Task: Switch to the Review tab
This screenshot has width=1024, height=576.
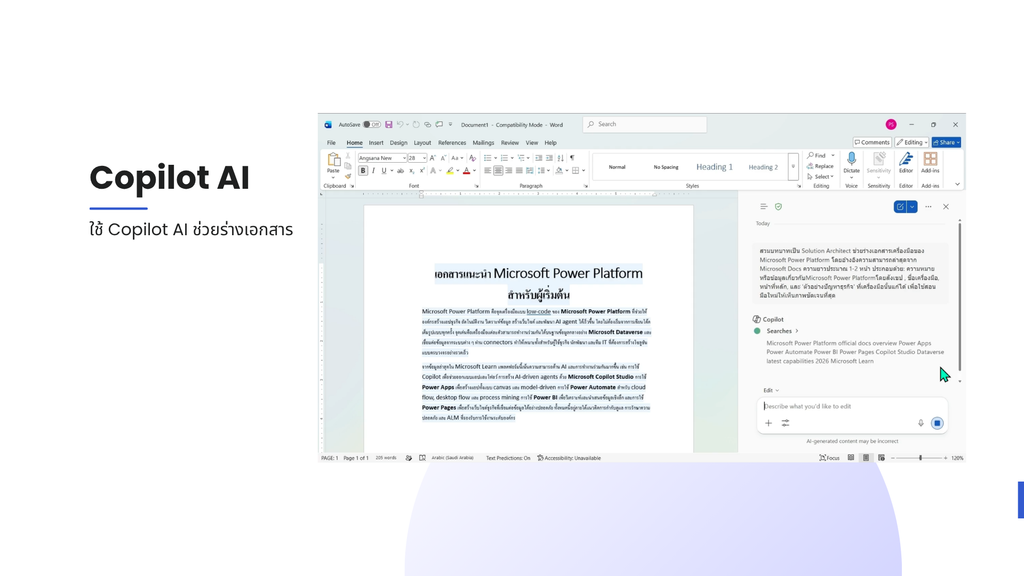Action: coord(509,142)
